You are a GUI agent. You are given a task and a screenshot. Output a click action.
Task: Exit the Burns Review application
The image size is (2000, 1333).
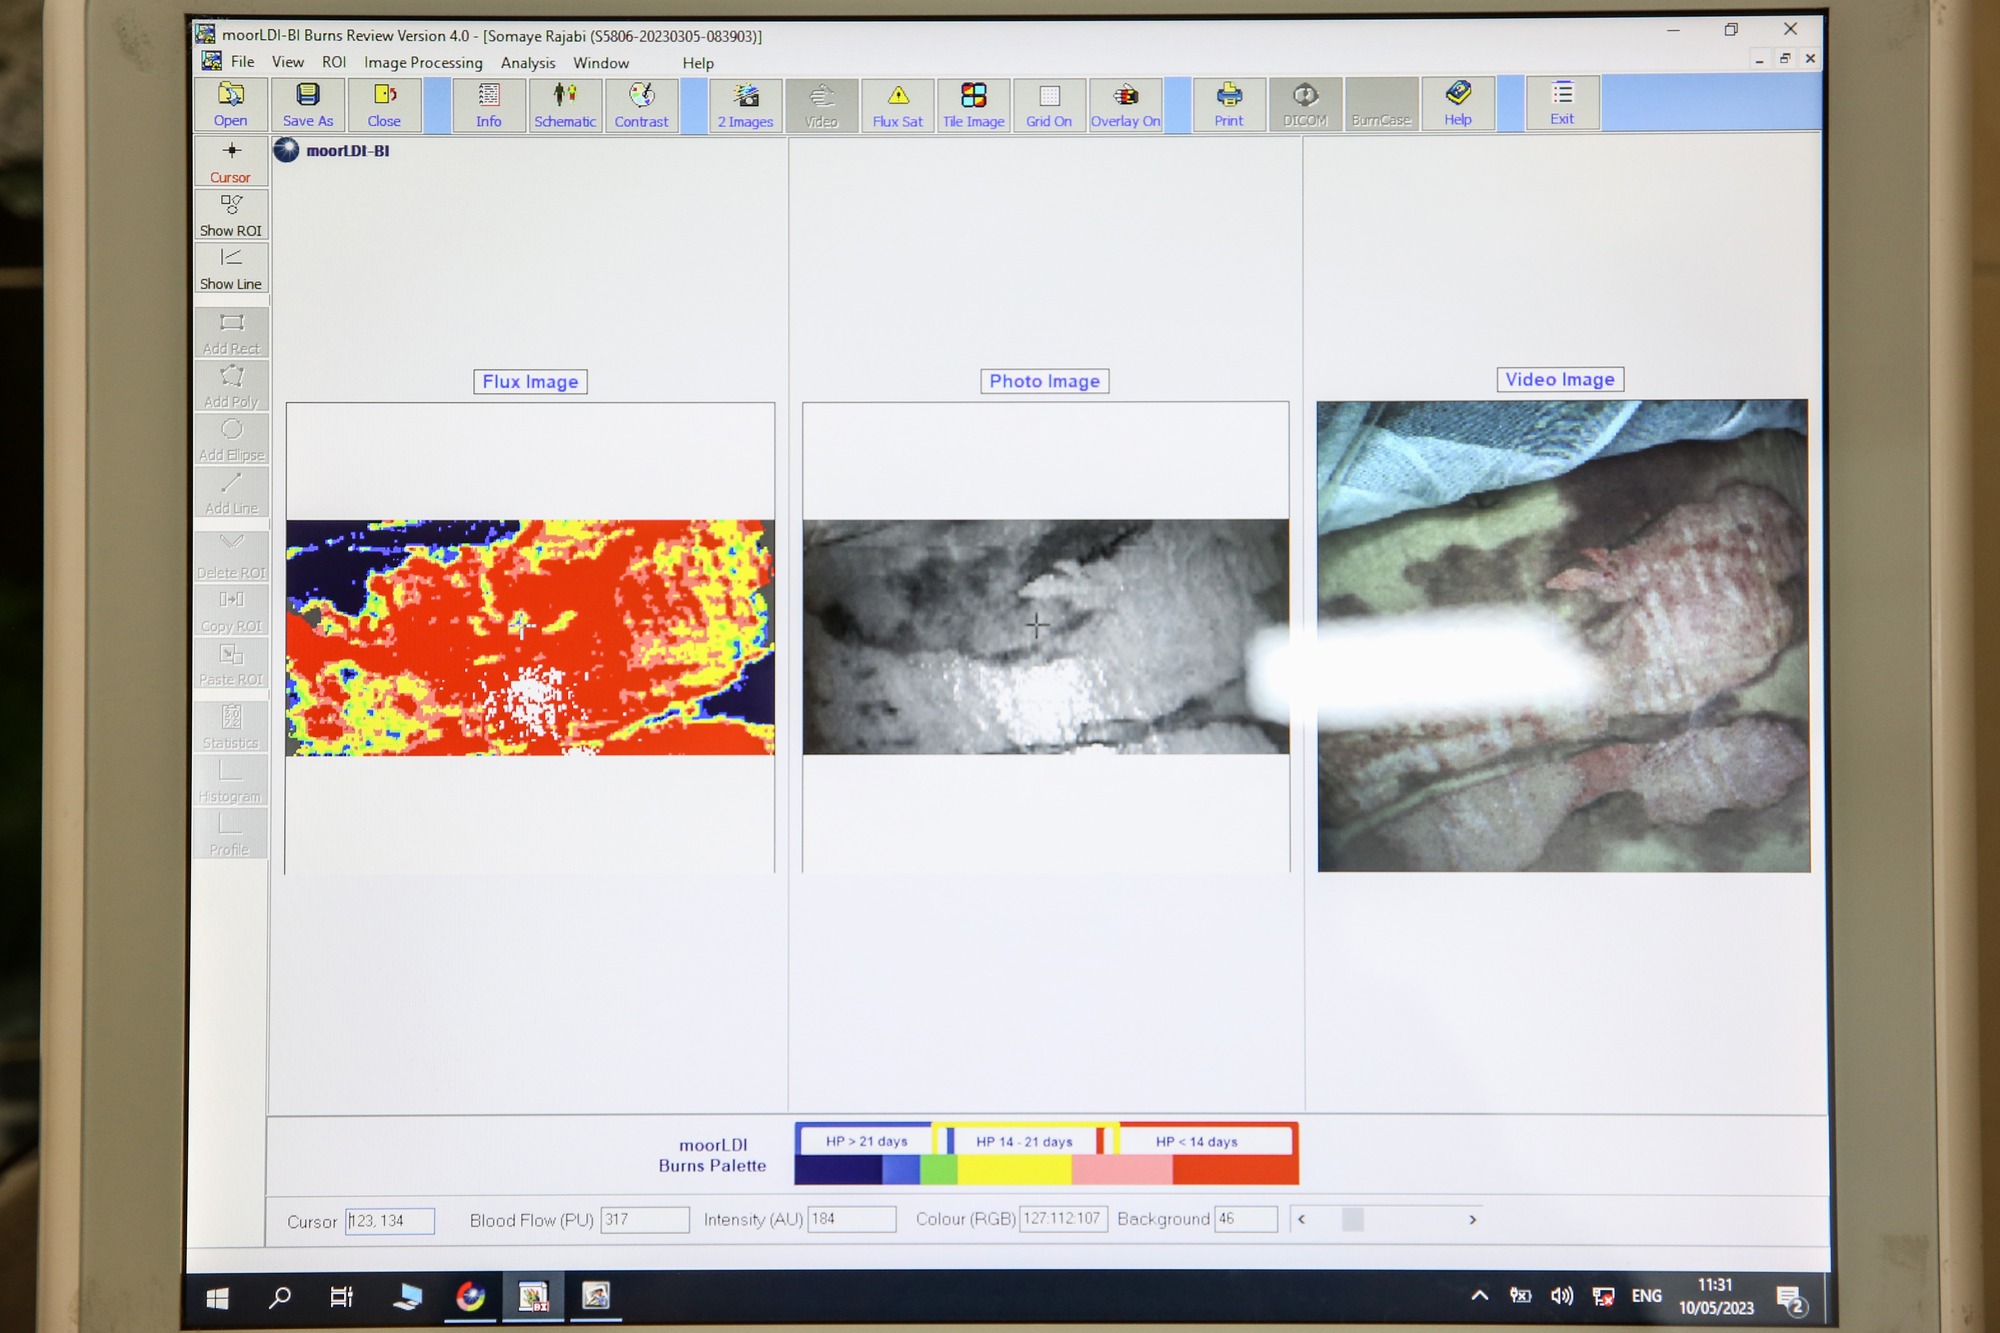[x=1562, y=103]
